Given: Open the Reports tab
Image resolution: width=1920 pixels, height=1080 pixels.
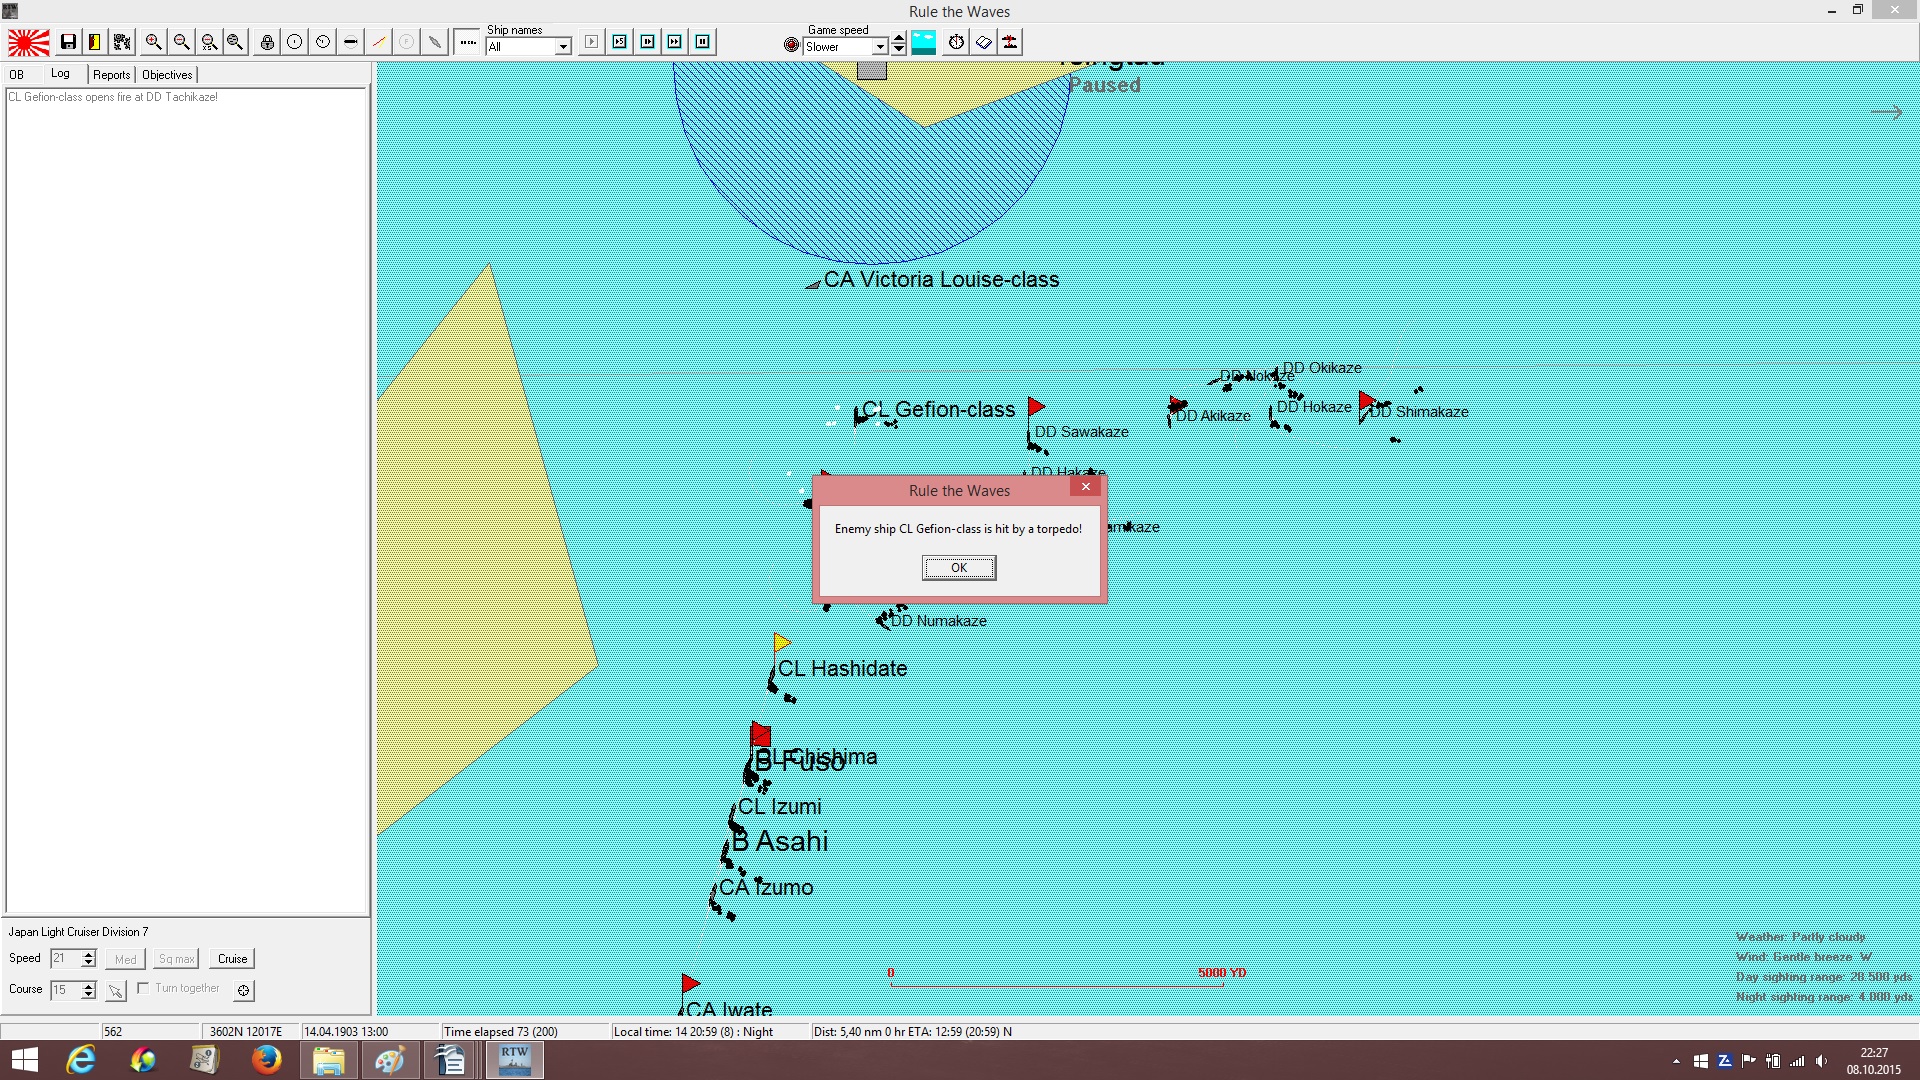Looking at the screenshot, I should [x=111, y=75].
